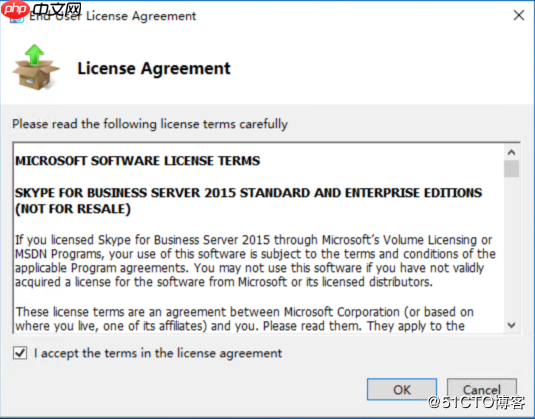Click 'Please read the following license terms carefully'
The width and height of the screenshot is (535, 419).
(150, 124)
